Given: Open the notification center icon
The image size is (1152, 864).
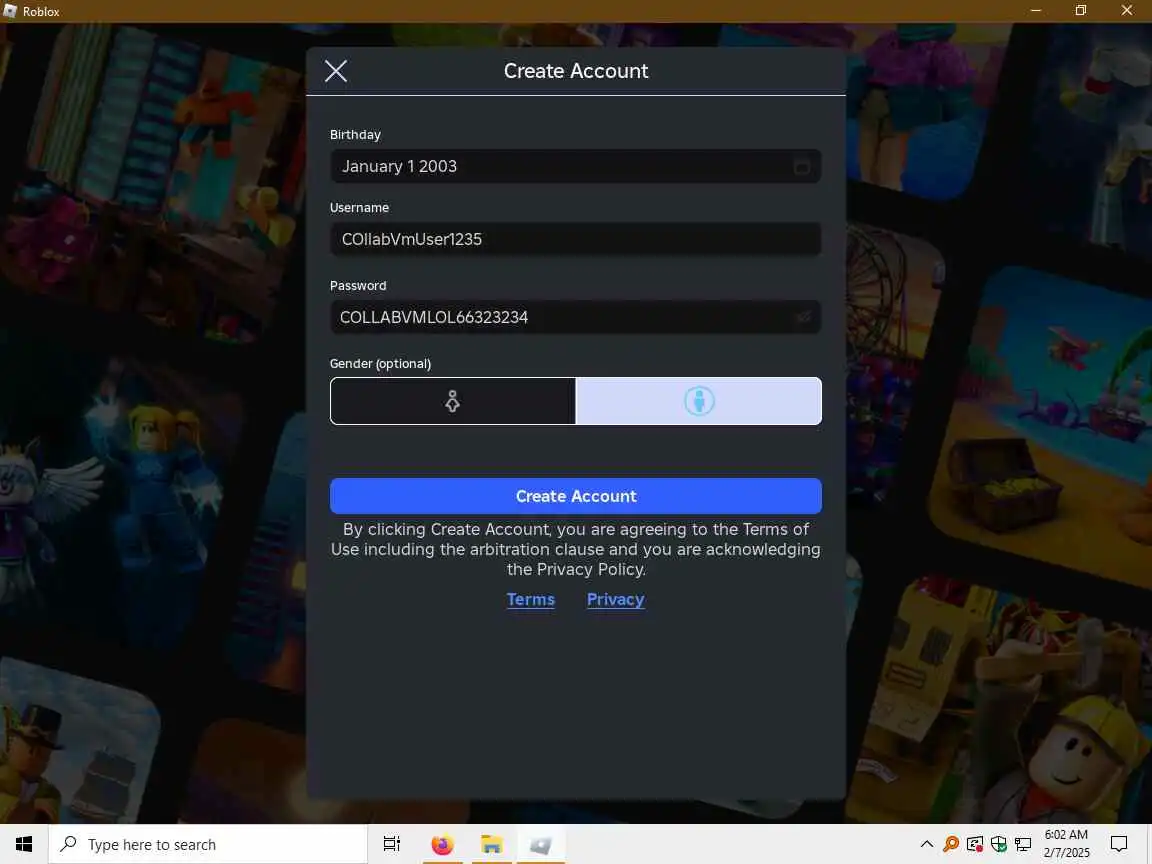Looking at the screenshot, I should [x=1119, y=844].
